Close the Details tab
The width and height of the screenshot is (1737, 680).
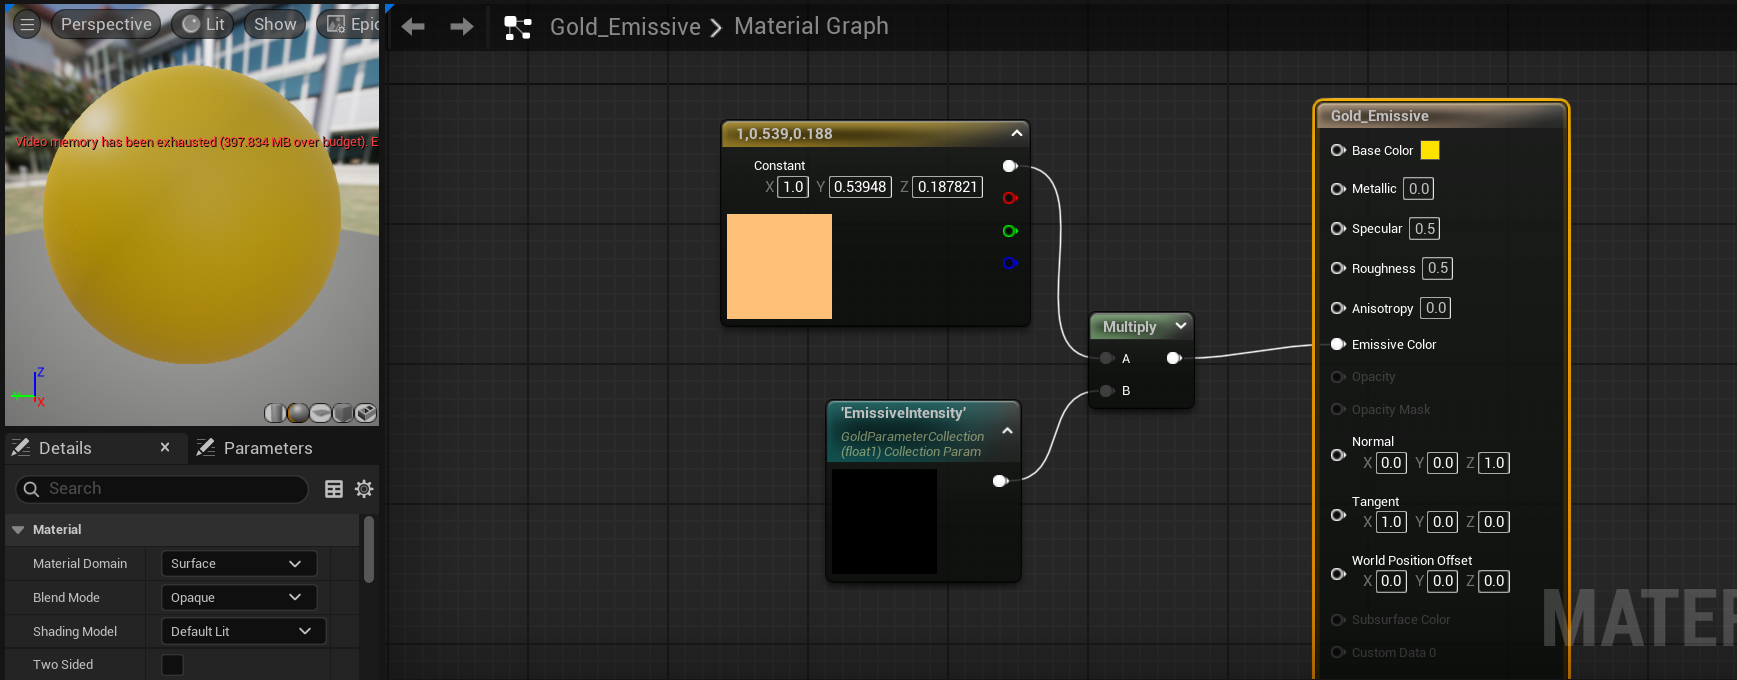pyautogui.click(x=165, y=447)
